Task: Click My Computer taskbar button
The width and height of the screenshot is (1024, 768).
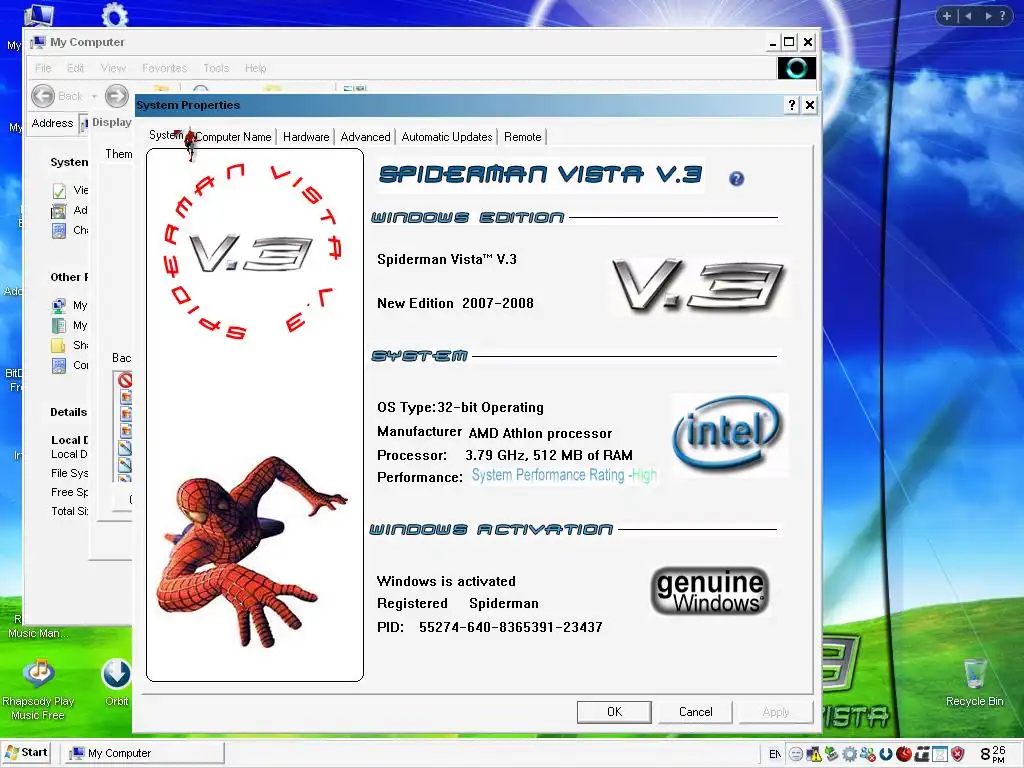Action: [144, 753]
